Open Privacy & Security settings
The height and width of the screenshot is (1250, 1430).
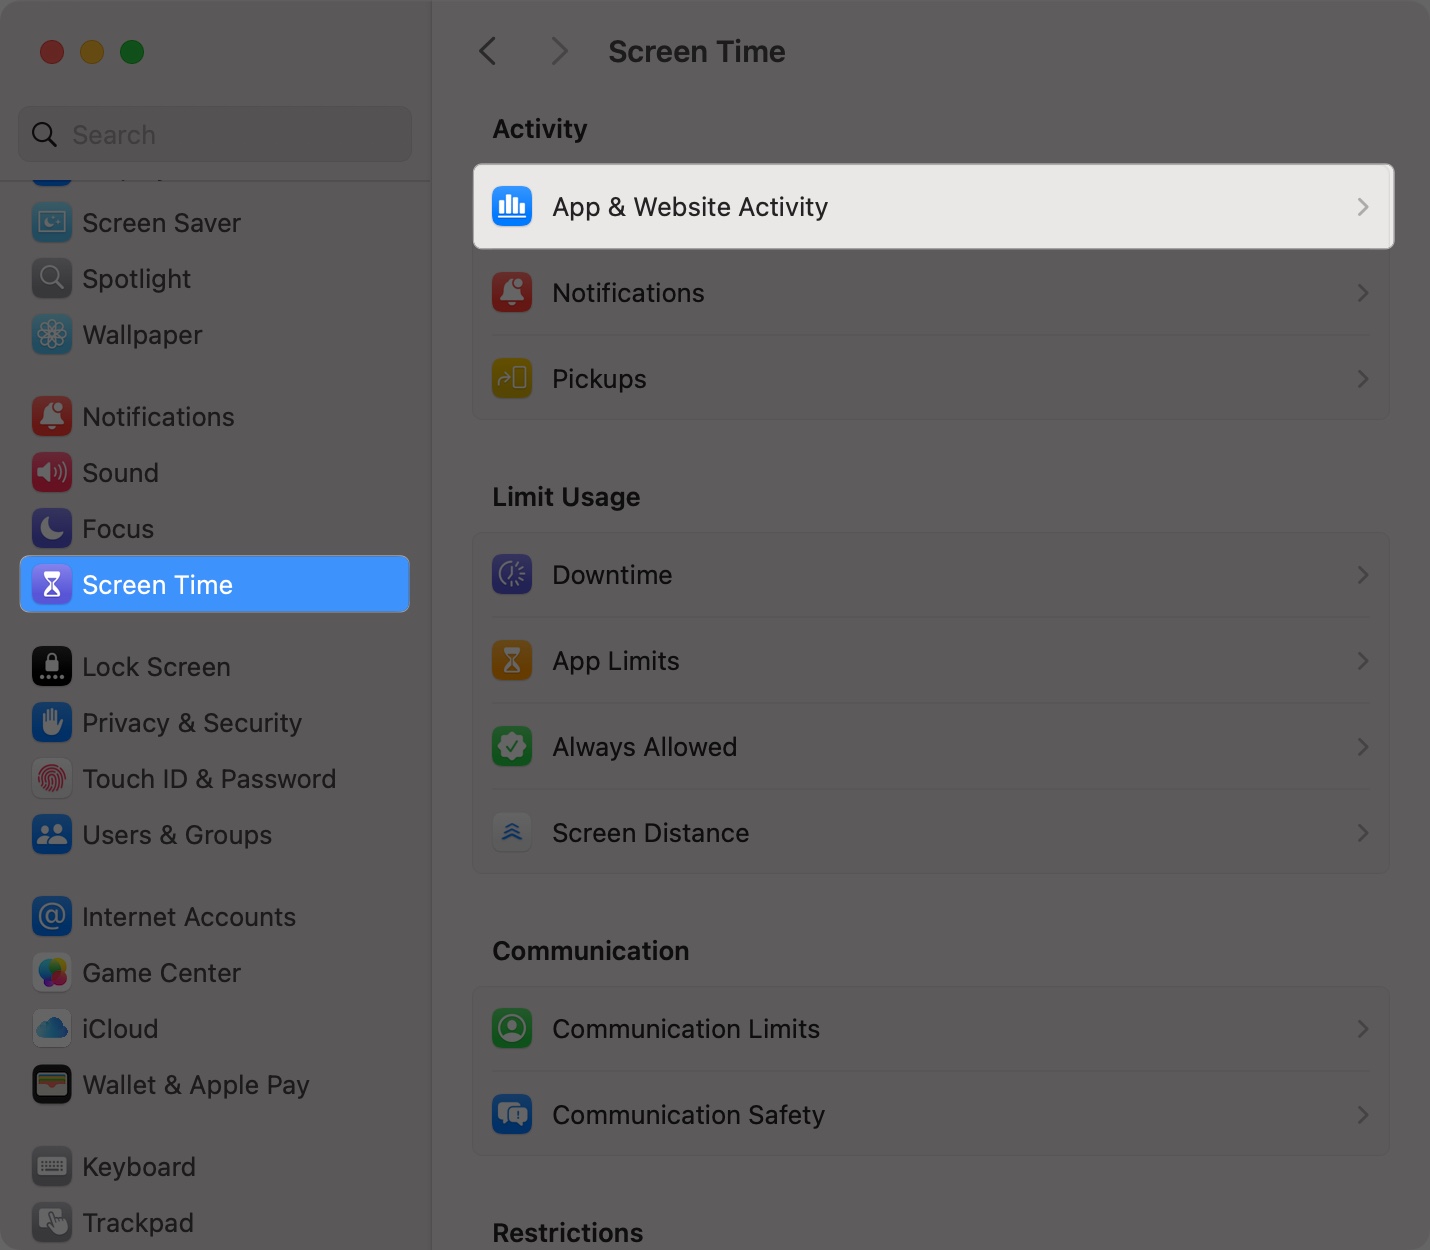click(192, 722)
